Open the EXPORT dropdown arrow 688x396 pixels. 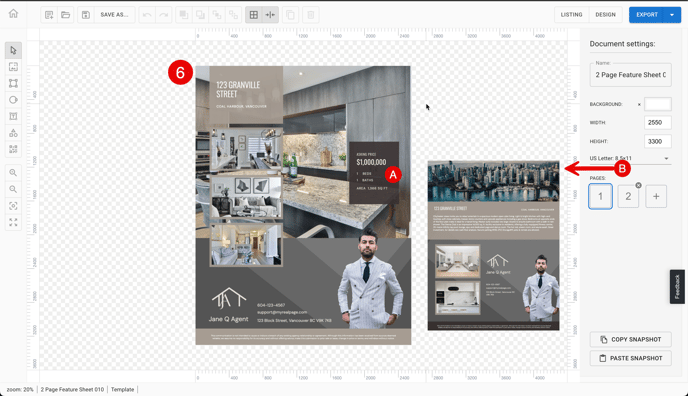point(672,15)
